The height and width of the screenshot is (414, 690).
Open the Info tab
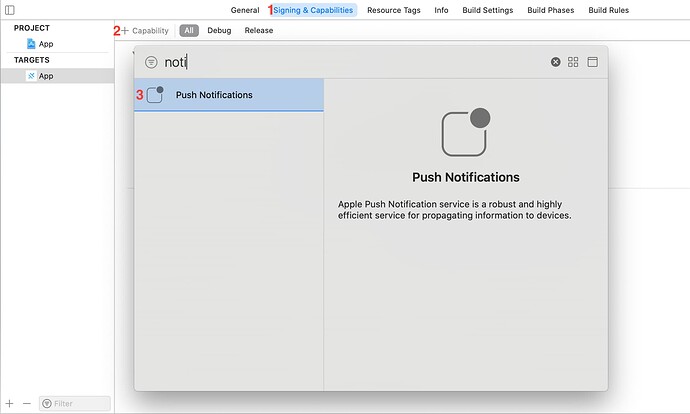[441, 10]
